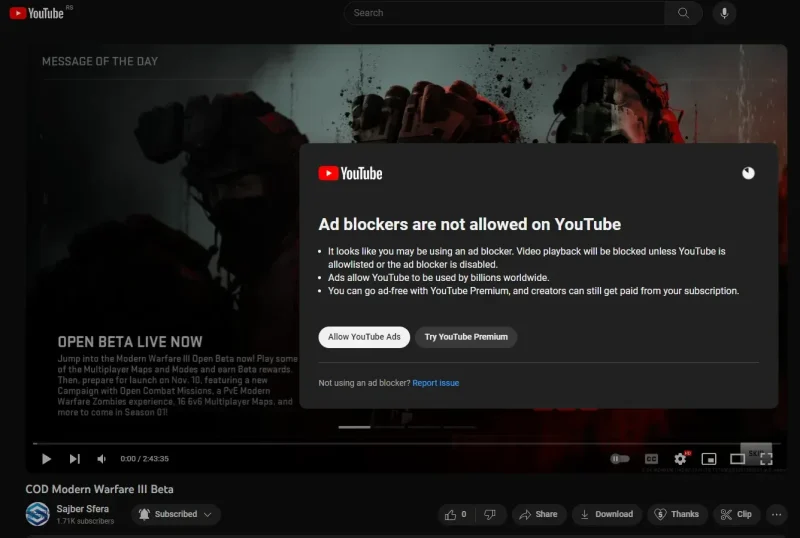This screenshot has height=538, width=800.
Task: Enable miniplayer mode
Action: pyautogui.click(x=709, y=459)
